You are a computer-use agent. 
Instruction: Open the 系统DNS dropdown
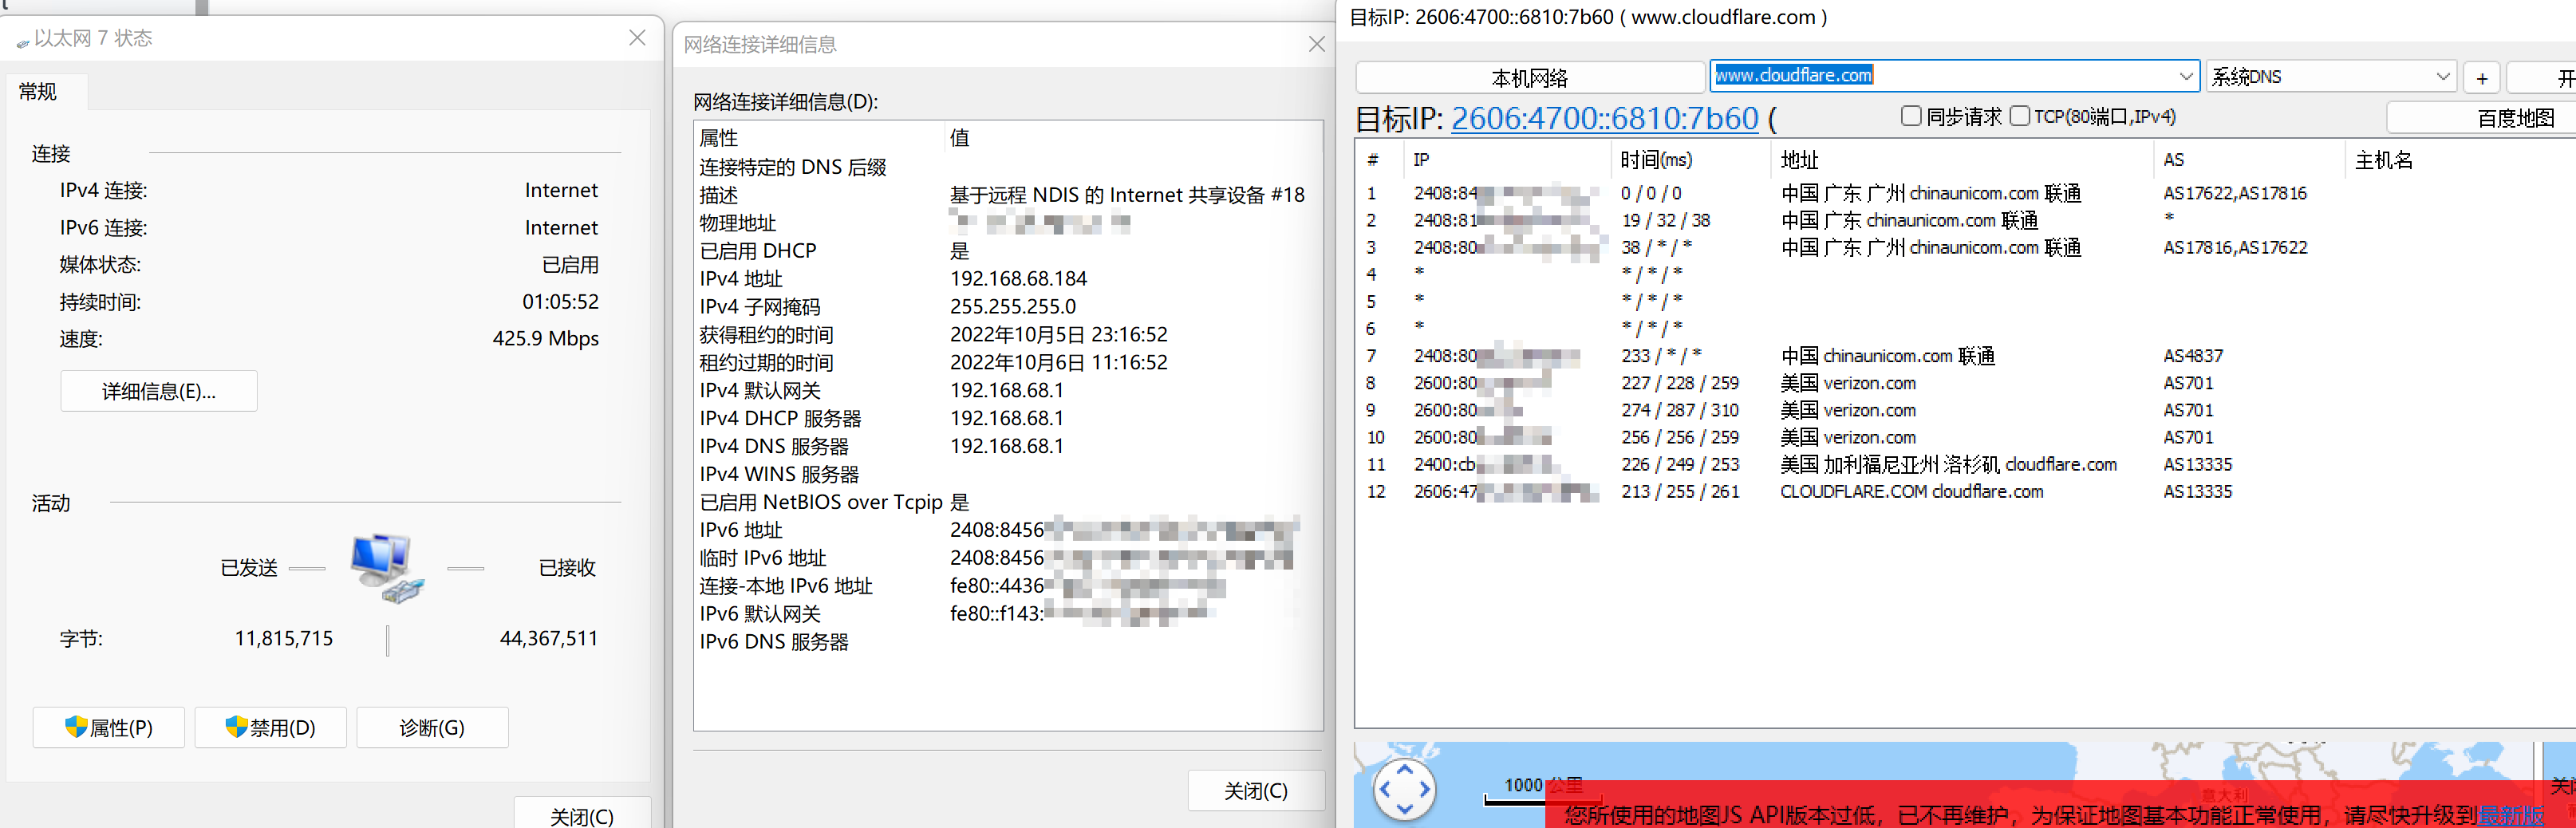click(x=2442, y=77)
